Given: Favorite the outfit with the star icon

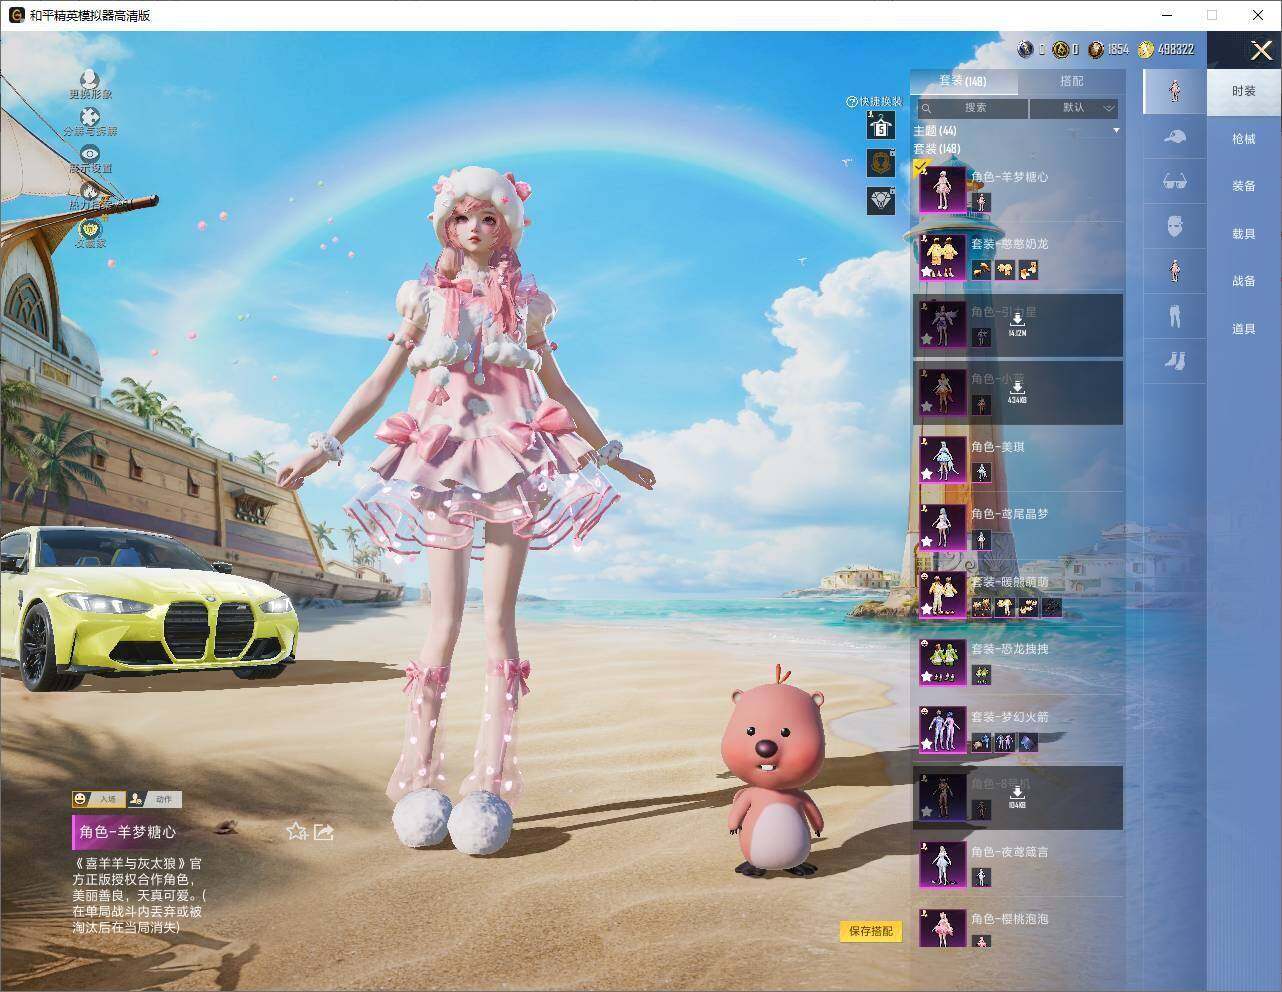Looking at the screenshot, I should click(x=296, y=831).
